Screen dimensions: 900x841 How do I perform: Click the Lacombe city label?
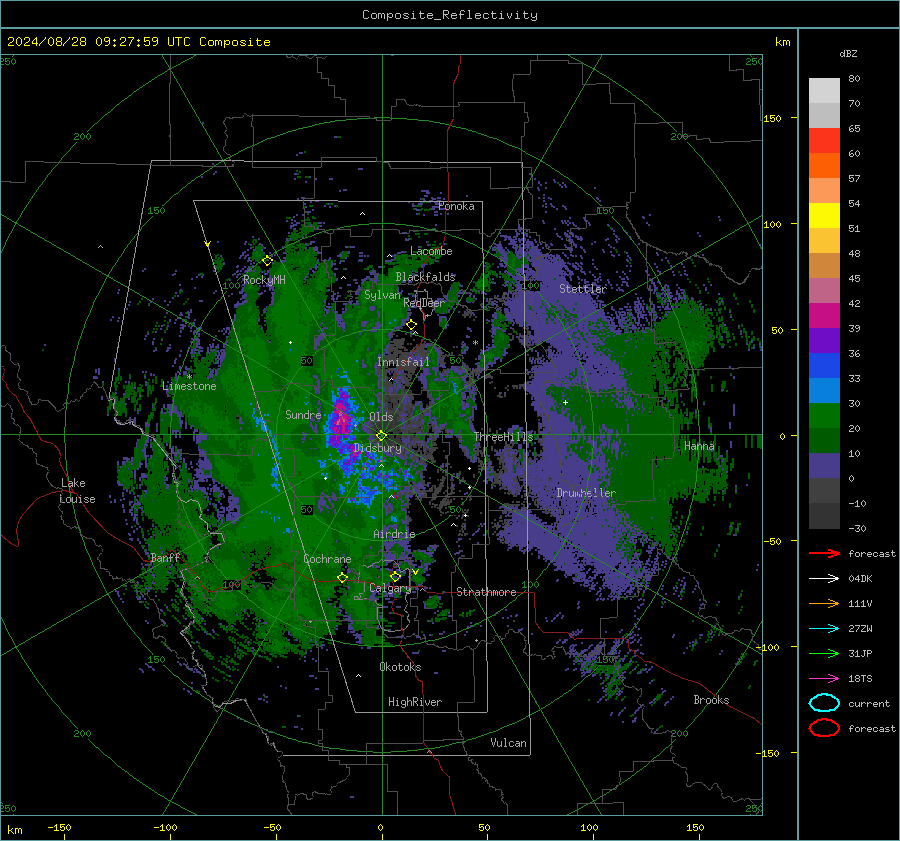click(431, 251)
